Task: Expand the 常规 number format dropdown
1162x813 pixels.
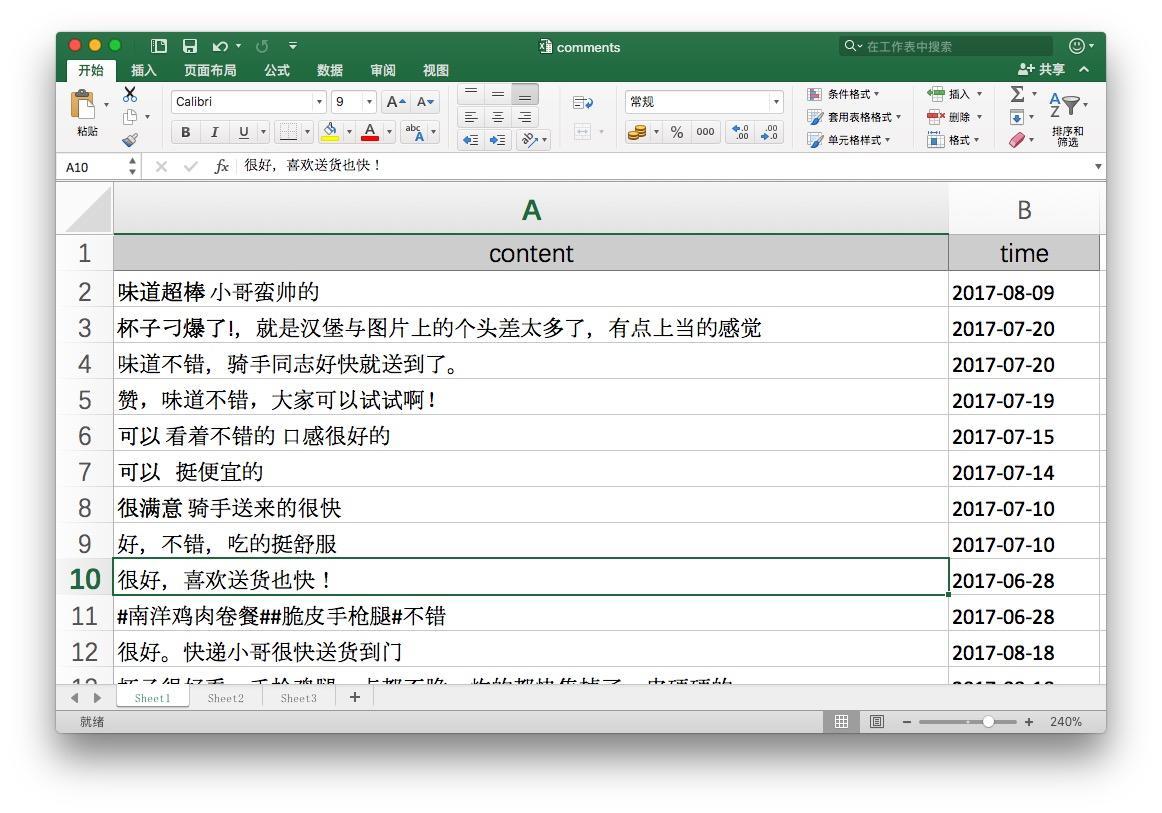Action: click(776, 102)
